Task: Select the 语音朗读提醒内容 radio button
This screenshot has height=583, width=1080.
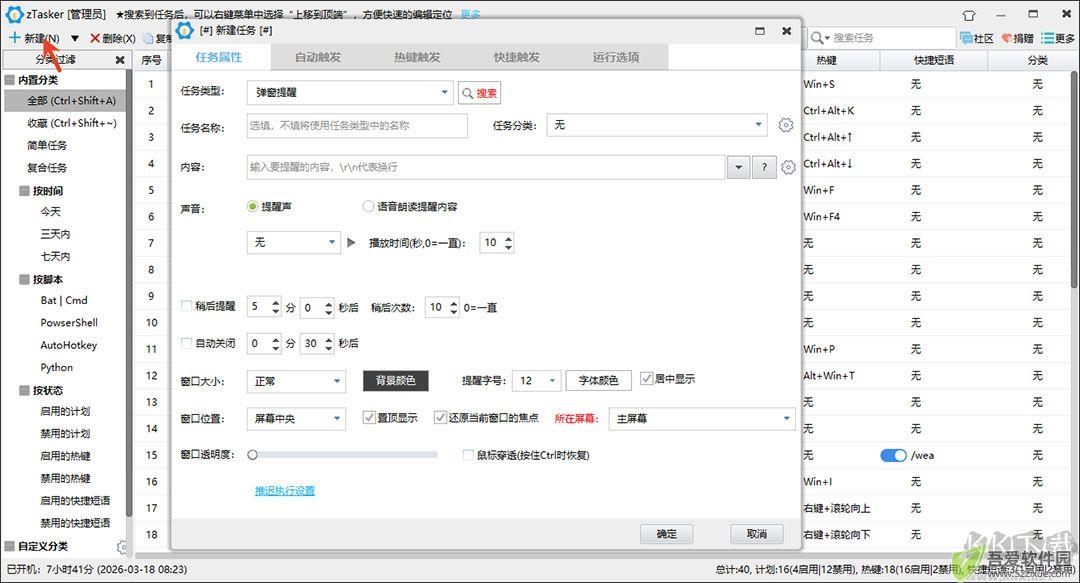Action: tap(368, 207)
